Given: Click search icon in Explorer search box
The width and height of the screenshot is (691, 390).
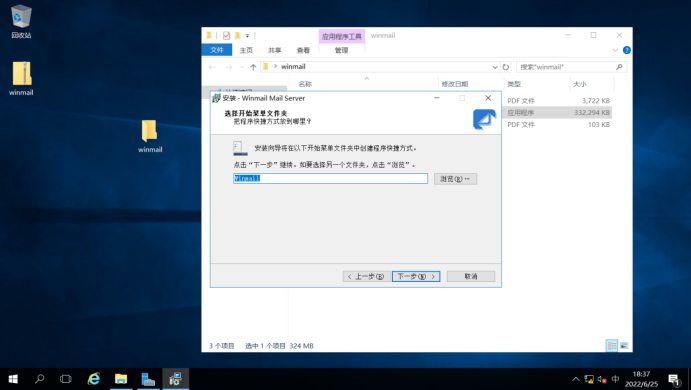Looking at the screenshot, I should point(619,67).
